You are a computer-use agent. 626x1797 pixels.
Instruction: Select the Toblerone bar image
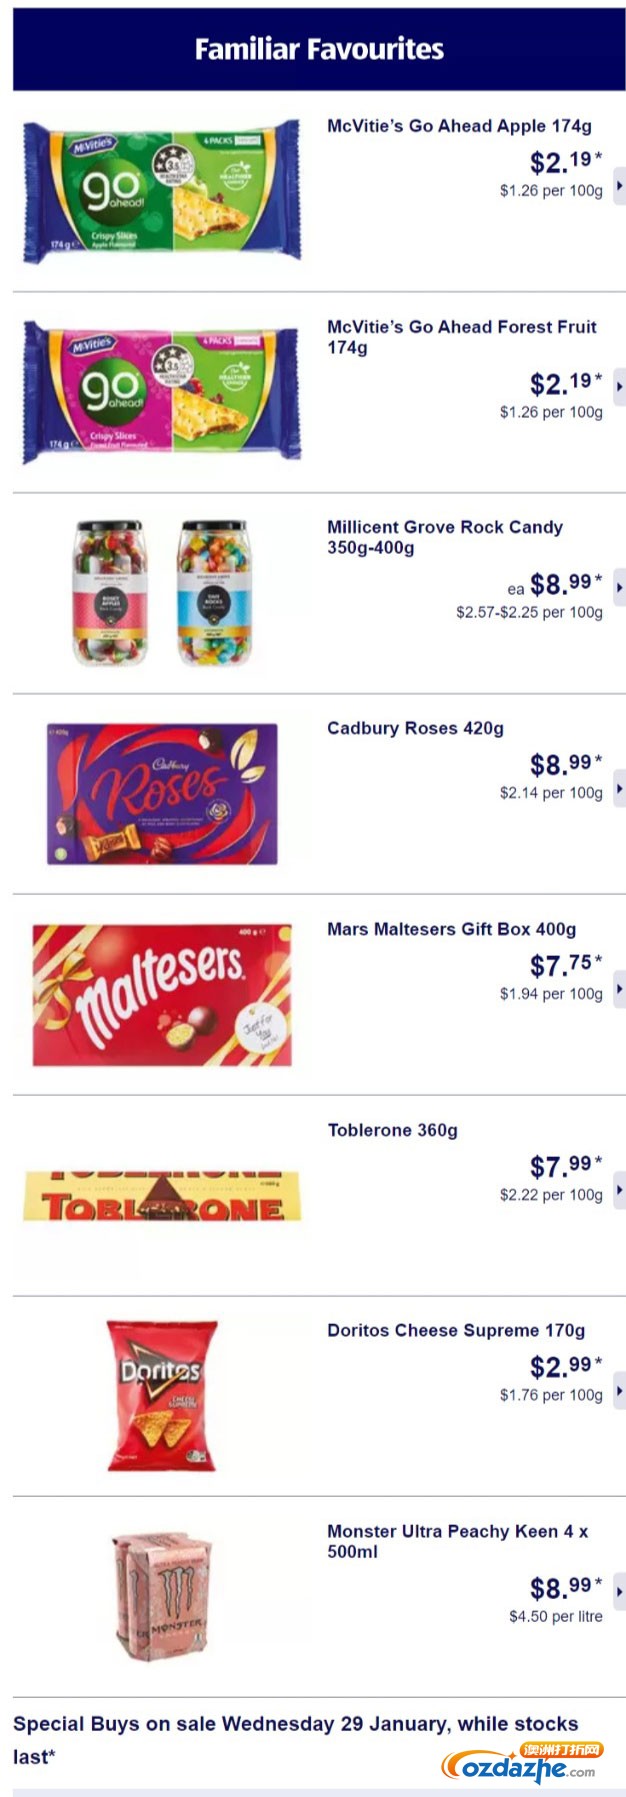162,1196
